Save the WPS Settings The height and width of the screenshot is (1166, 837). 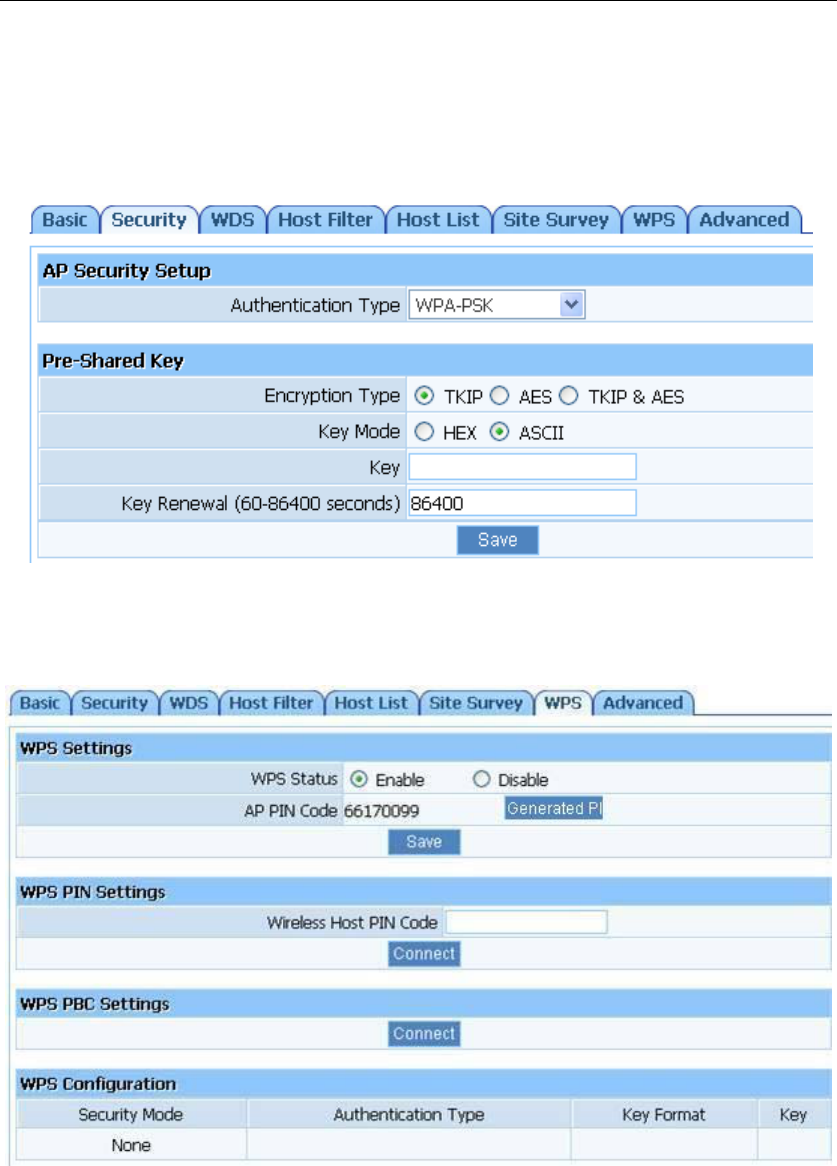click(x=424, y=842)
